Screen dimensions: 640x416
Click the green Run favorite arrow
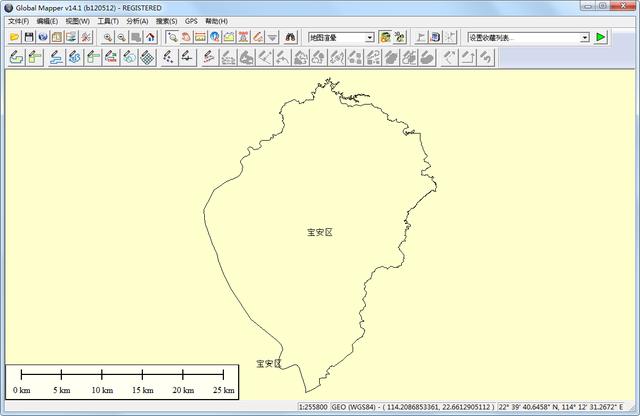pos(600,37)
